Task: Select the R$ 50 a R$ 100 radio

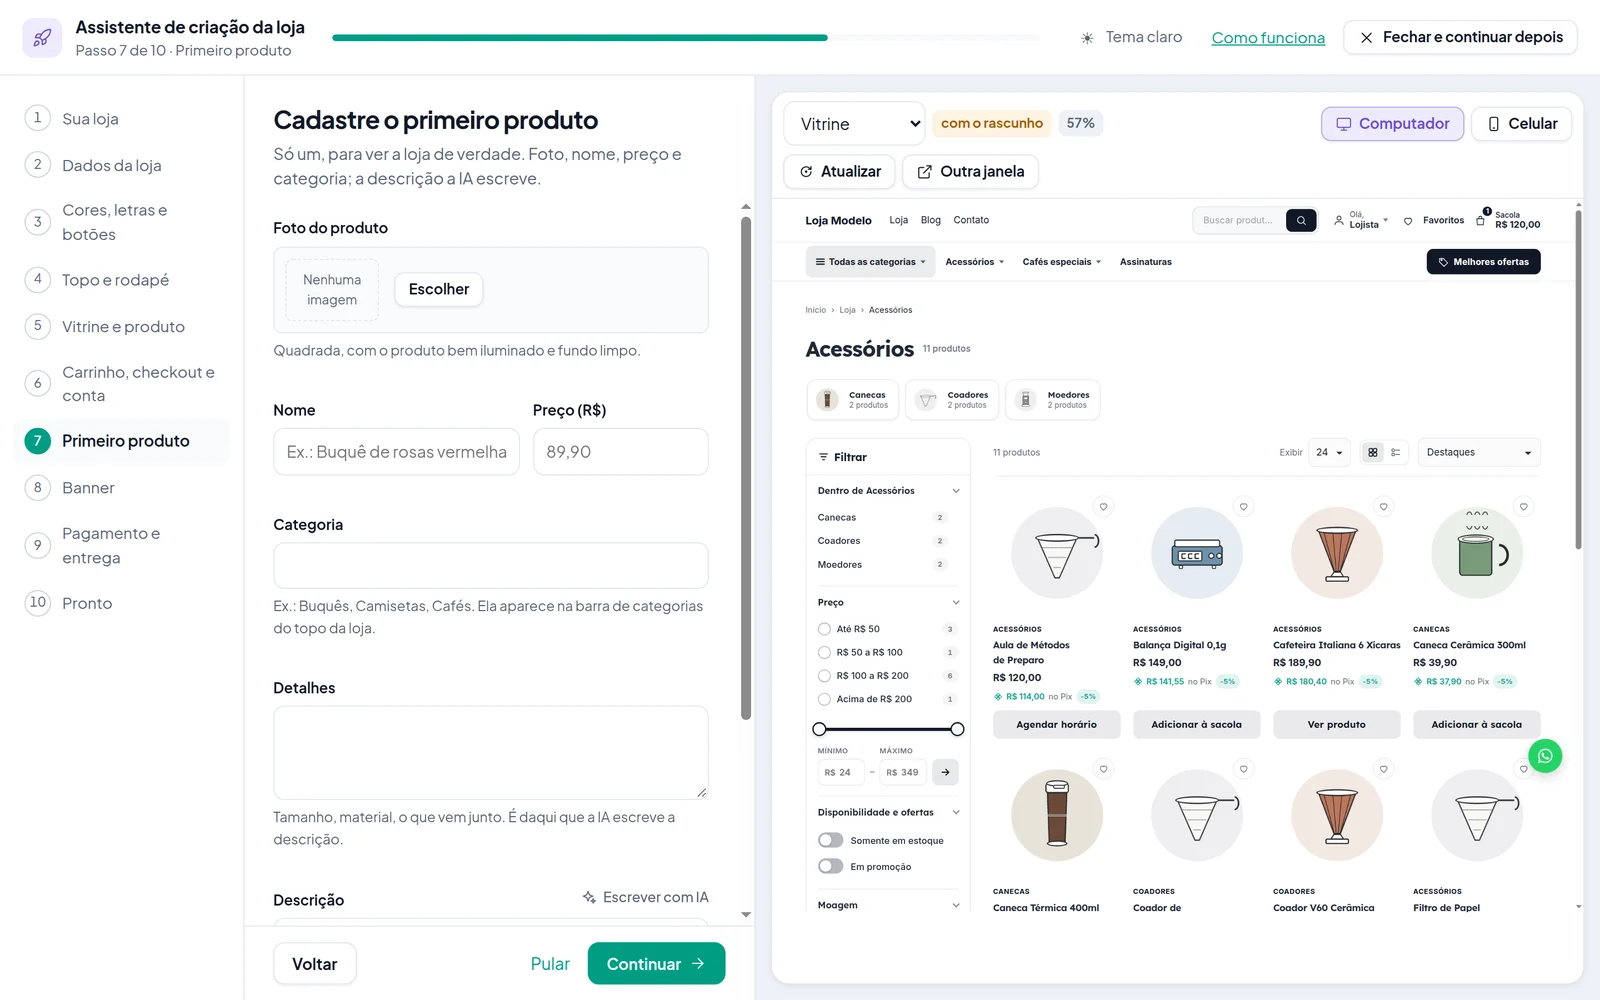Action: (x=824, y=652)
